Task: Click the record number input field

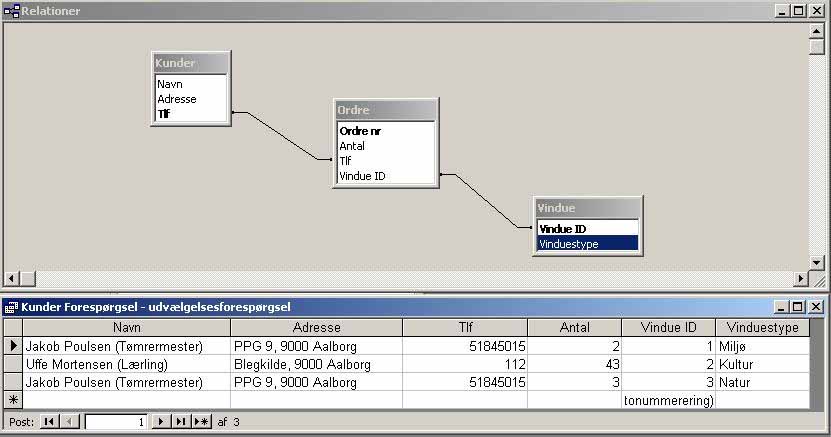Action: 115,422
